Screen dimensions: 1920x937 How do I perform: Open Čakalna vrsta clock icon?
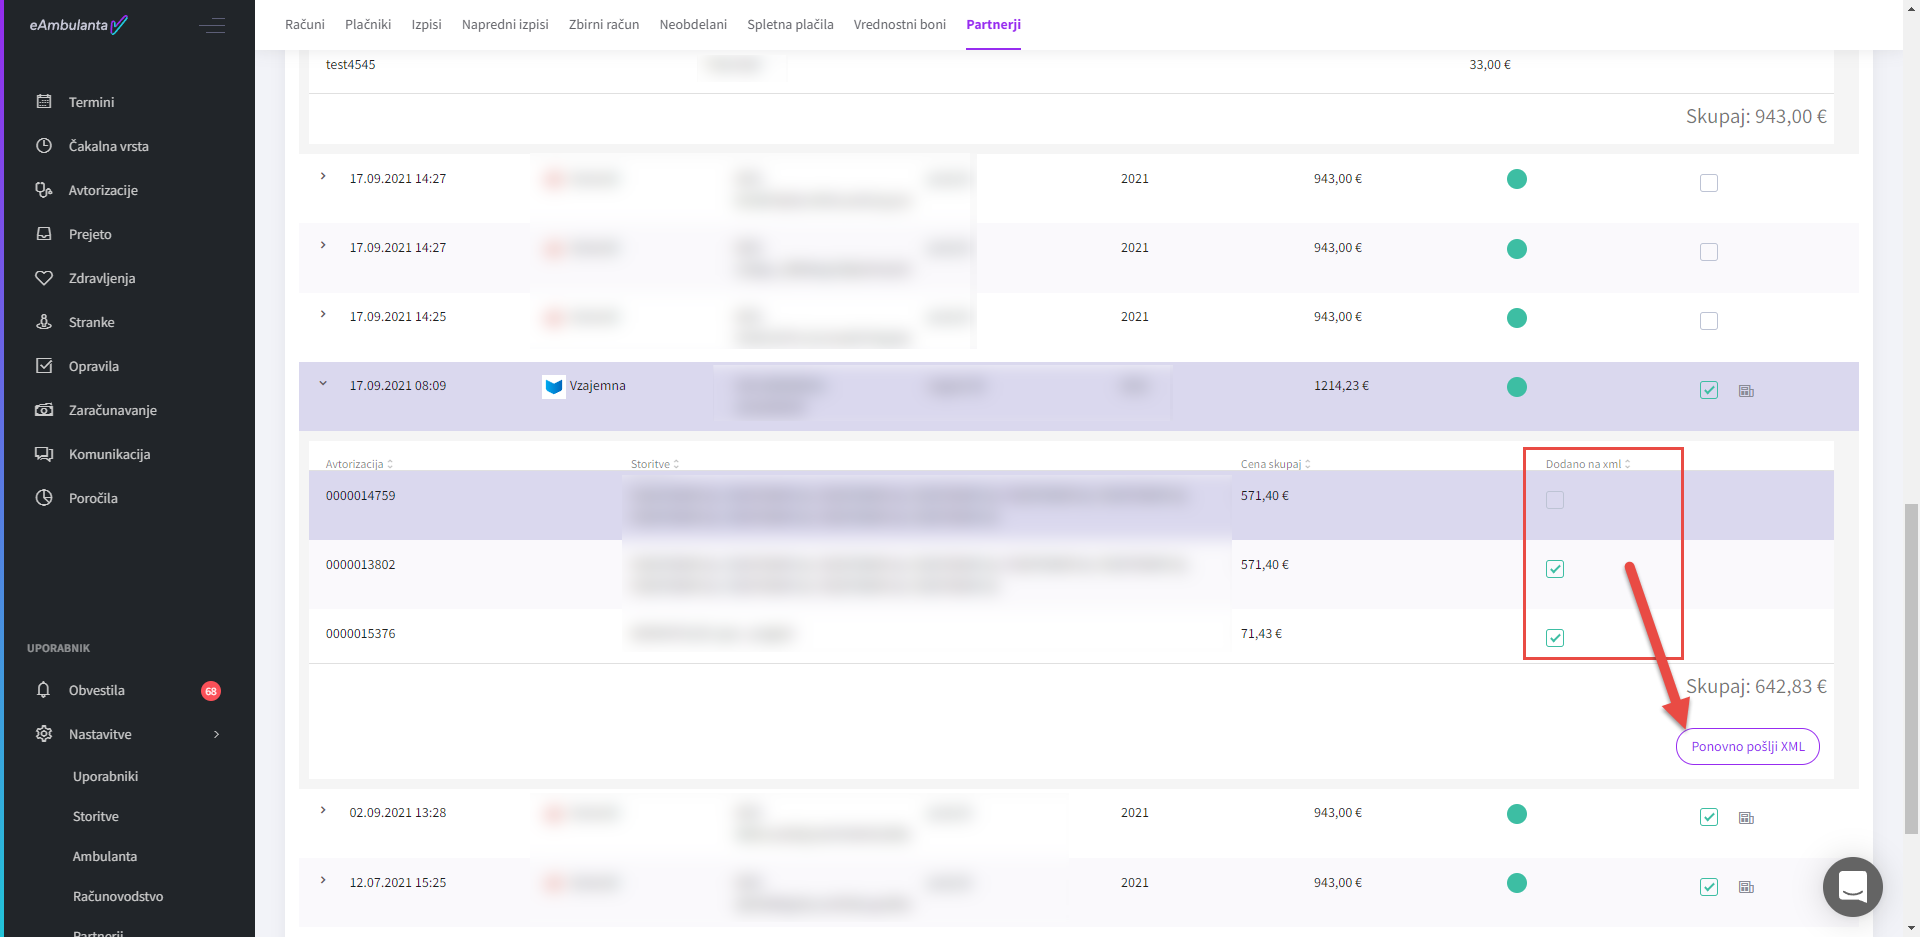[x=44, y=146]
